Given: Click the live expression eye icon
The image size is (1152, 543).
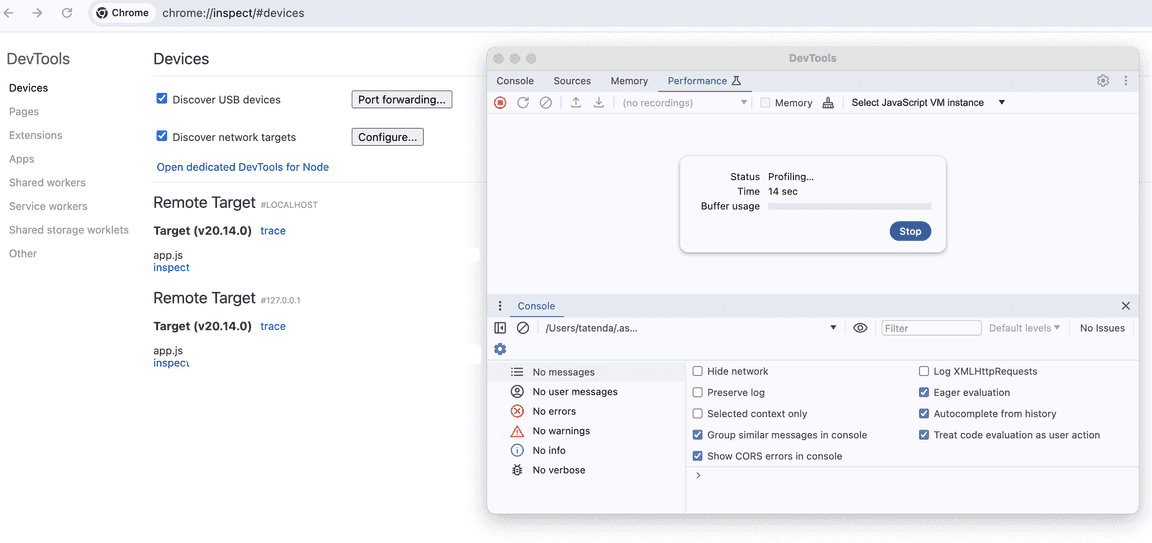Looking at the screenshot, I should (x=860, y=328).
